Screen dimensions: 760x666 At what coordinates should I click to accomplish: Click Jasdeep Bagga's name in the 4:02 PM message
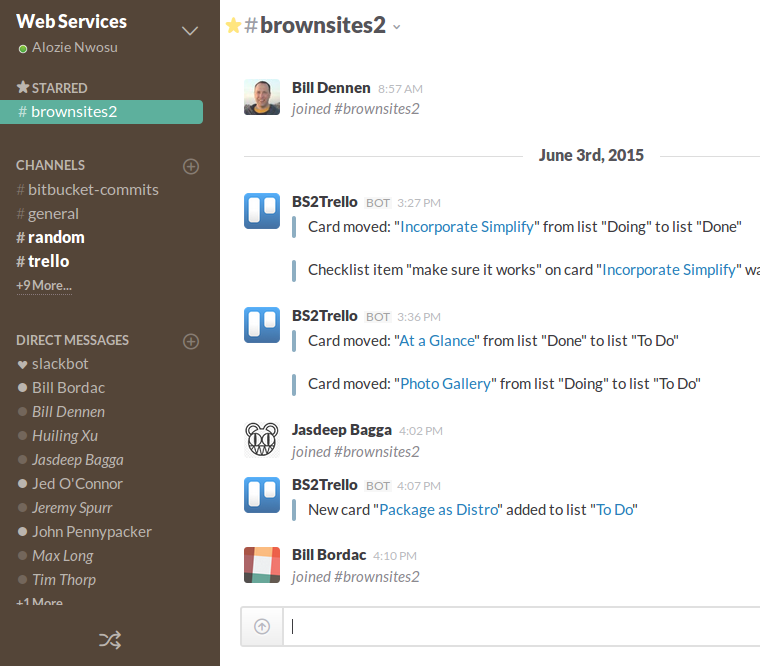[342, 430]
